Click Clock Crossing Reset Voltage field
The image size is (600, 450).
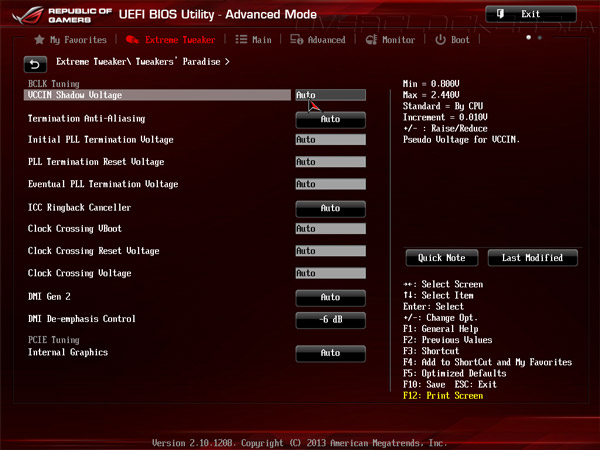tap(331, 251)
